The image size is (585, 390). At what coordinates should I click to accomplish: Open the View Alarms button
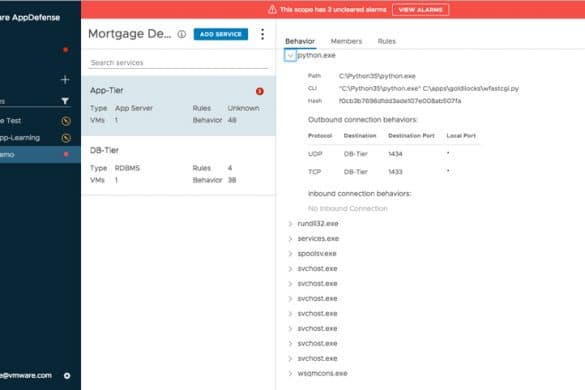tap(420, 10)
